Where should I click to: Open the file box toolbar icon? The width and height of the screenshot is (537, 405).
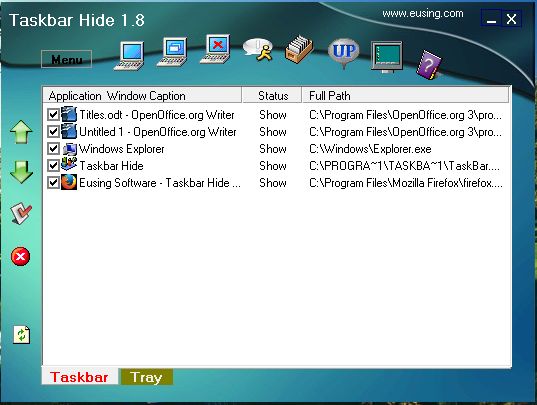[299, 49]
